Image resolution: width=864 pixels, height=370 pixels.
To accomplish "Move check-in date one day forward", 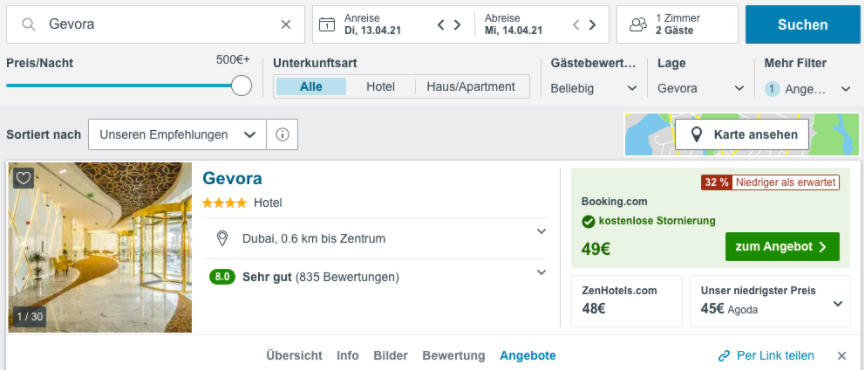I will point(457,25).
